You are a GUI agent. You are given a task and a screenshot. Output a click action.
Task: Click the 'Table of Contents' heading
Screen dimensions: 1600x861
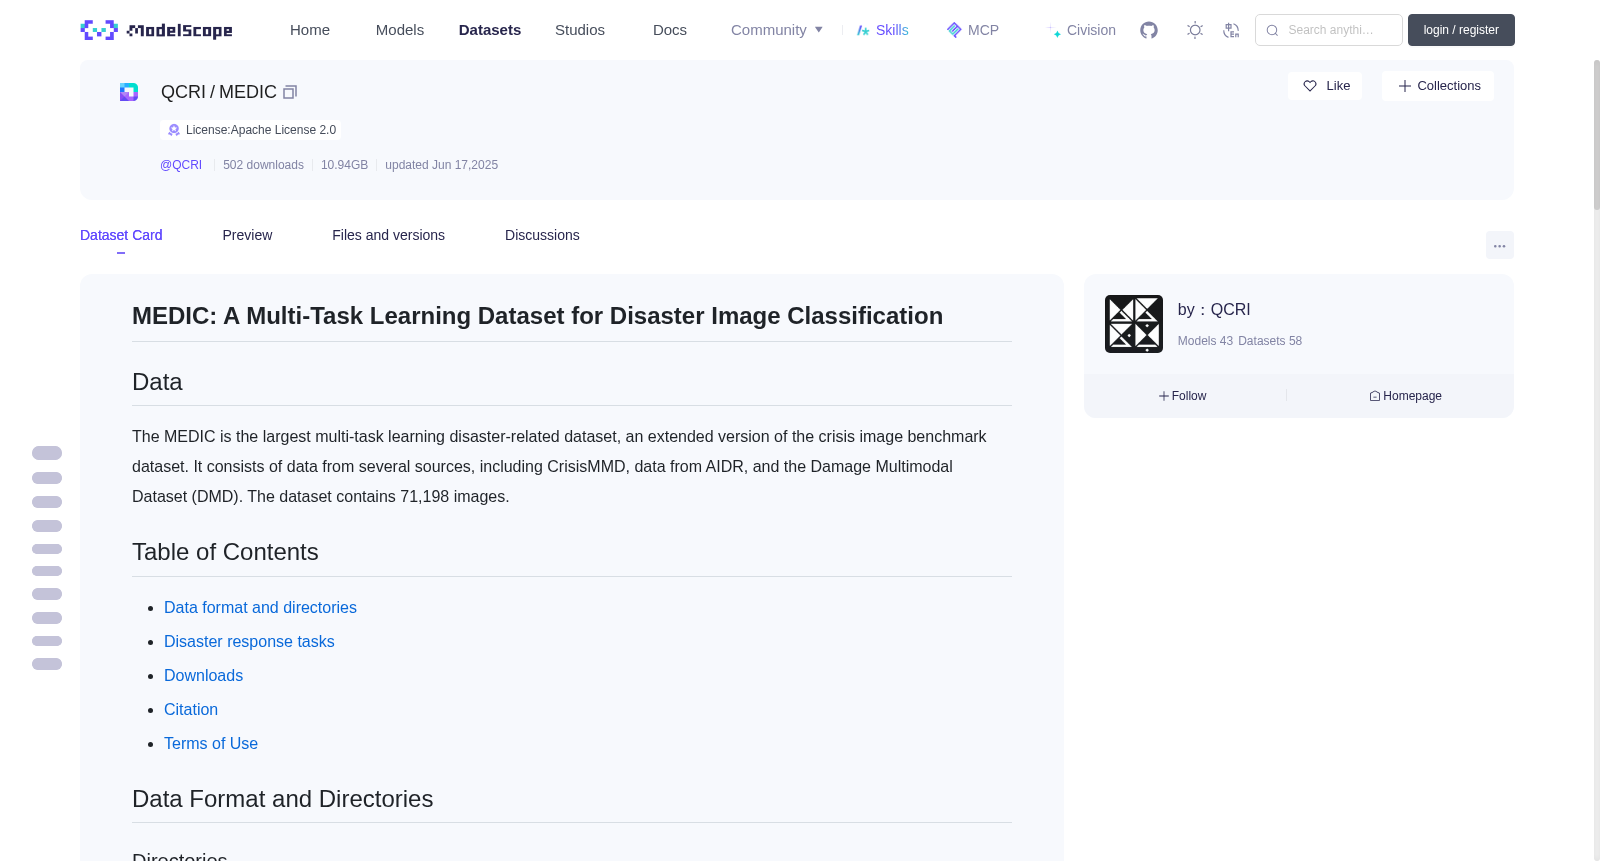(225, 552)
